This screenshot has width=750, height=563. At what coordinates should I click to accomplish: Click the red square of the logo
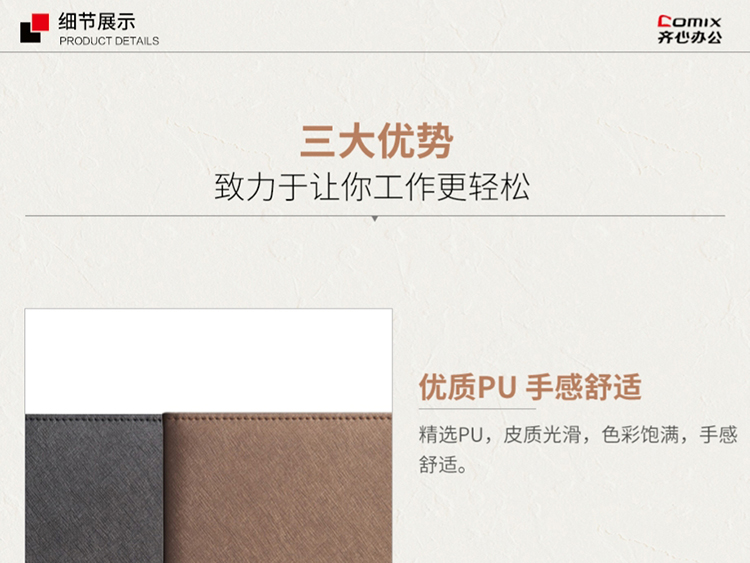pos(40,22)
